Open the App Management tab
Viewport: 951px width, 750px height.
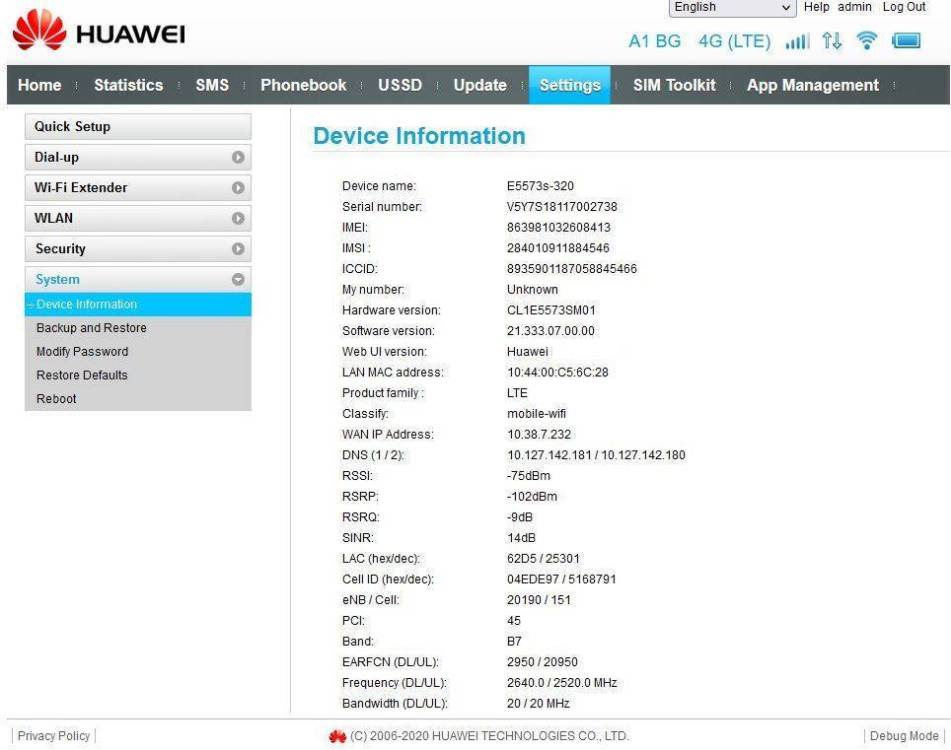click(812, 85)
